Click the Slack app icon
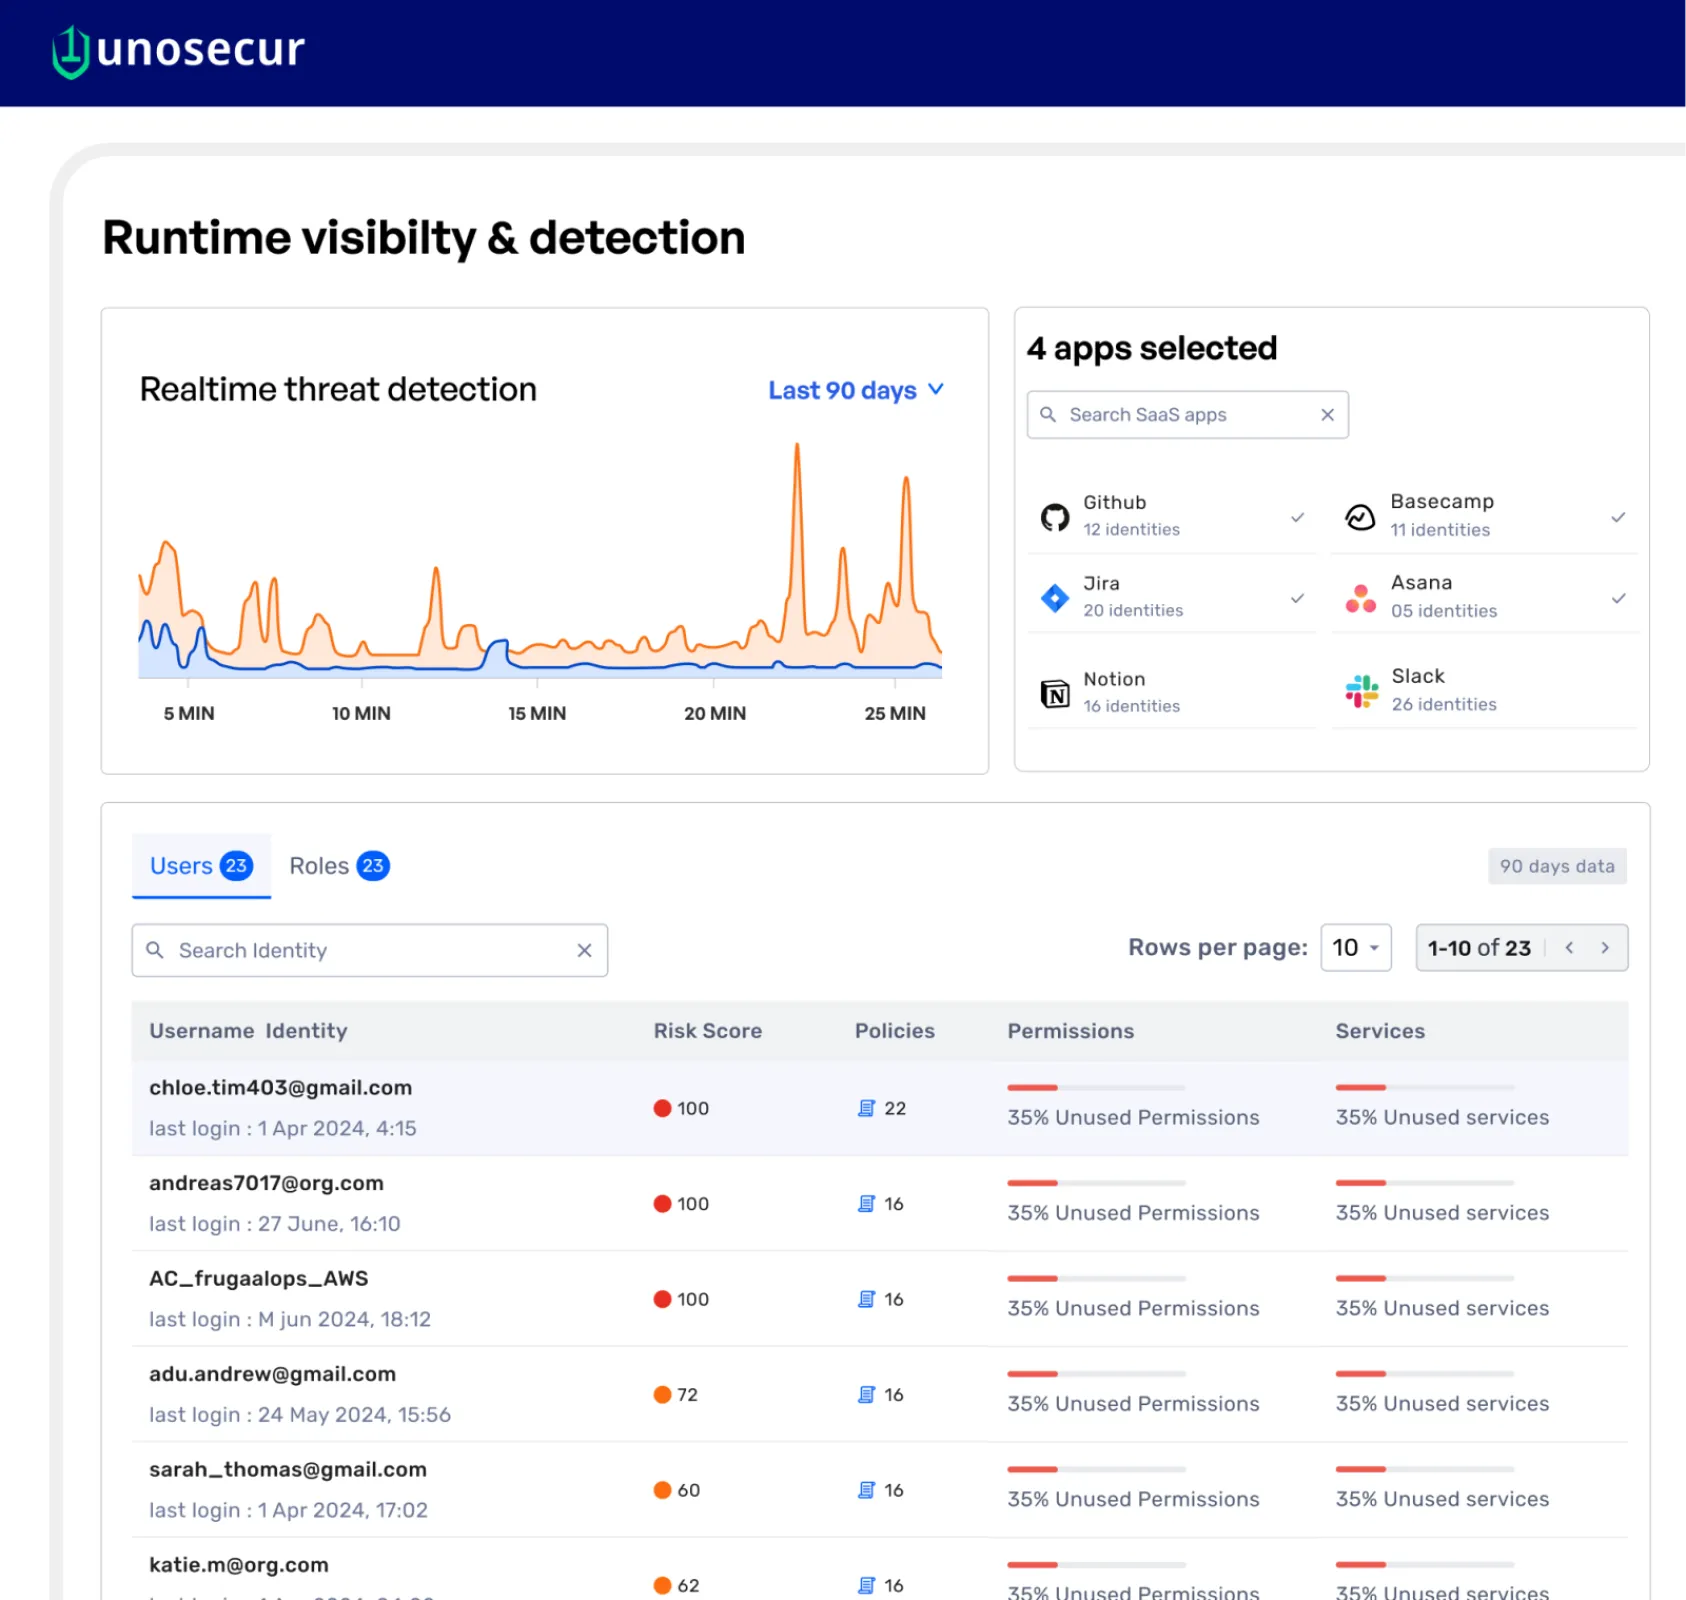Image resolution: width=1686 pixels, height=1600 pixels. [1361, 691]
